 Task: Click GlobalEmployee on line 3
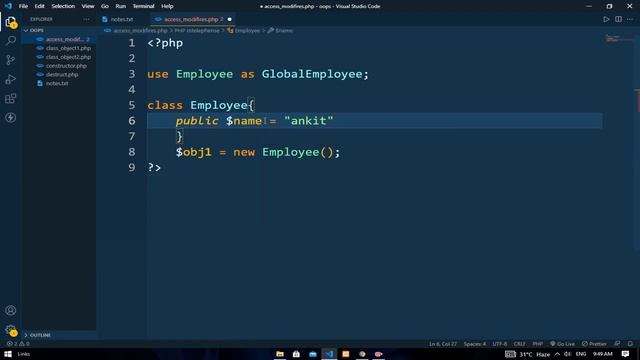312,74
